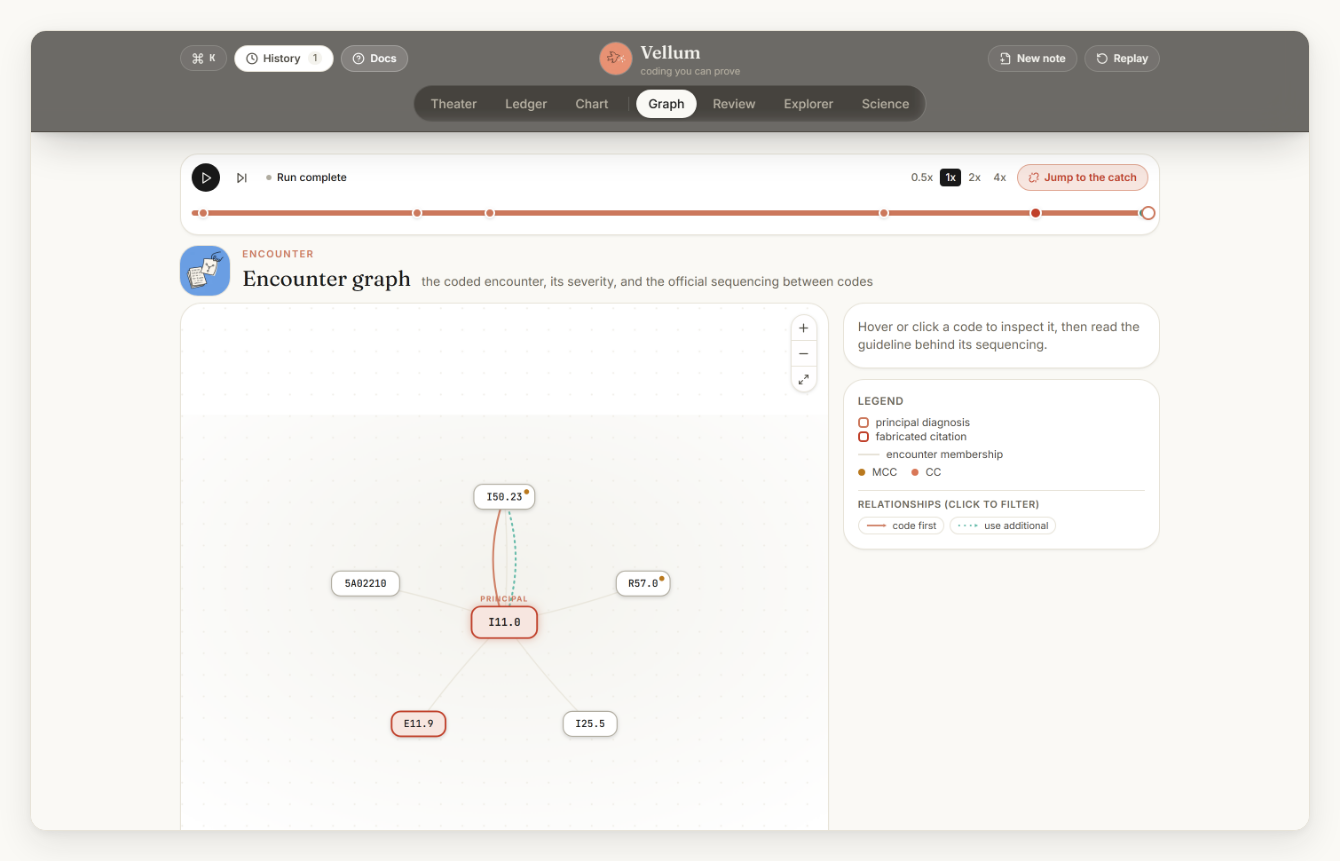Screen dimensions: 1340x861
Task: Select the principal I11.0 node
Action: (x=504, y=622)
